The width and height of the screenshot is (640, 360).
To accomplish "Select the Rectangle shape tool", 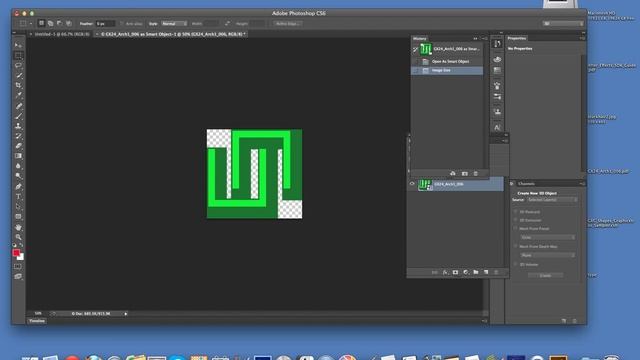I will point(18,217).
